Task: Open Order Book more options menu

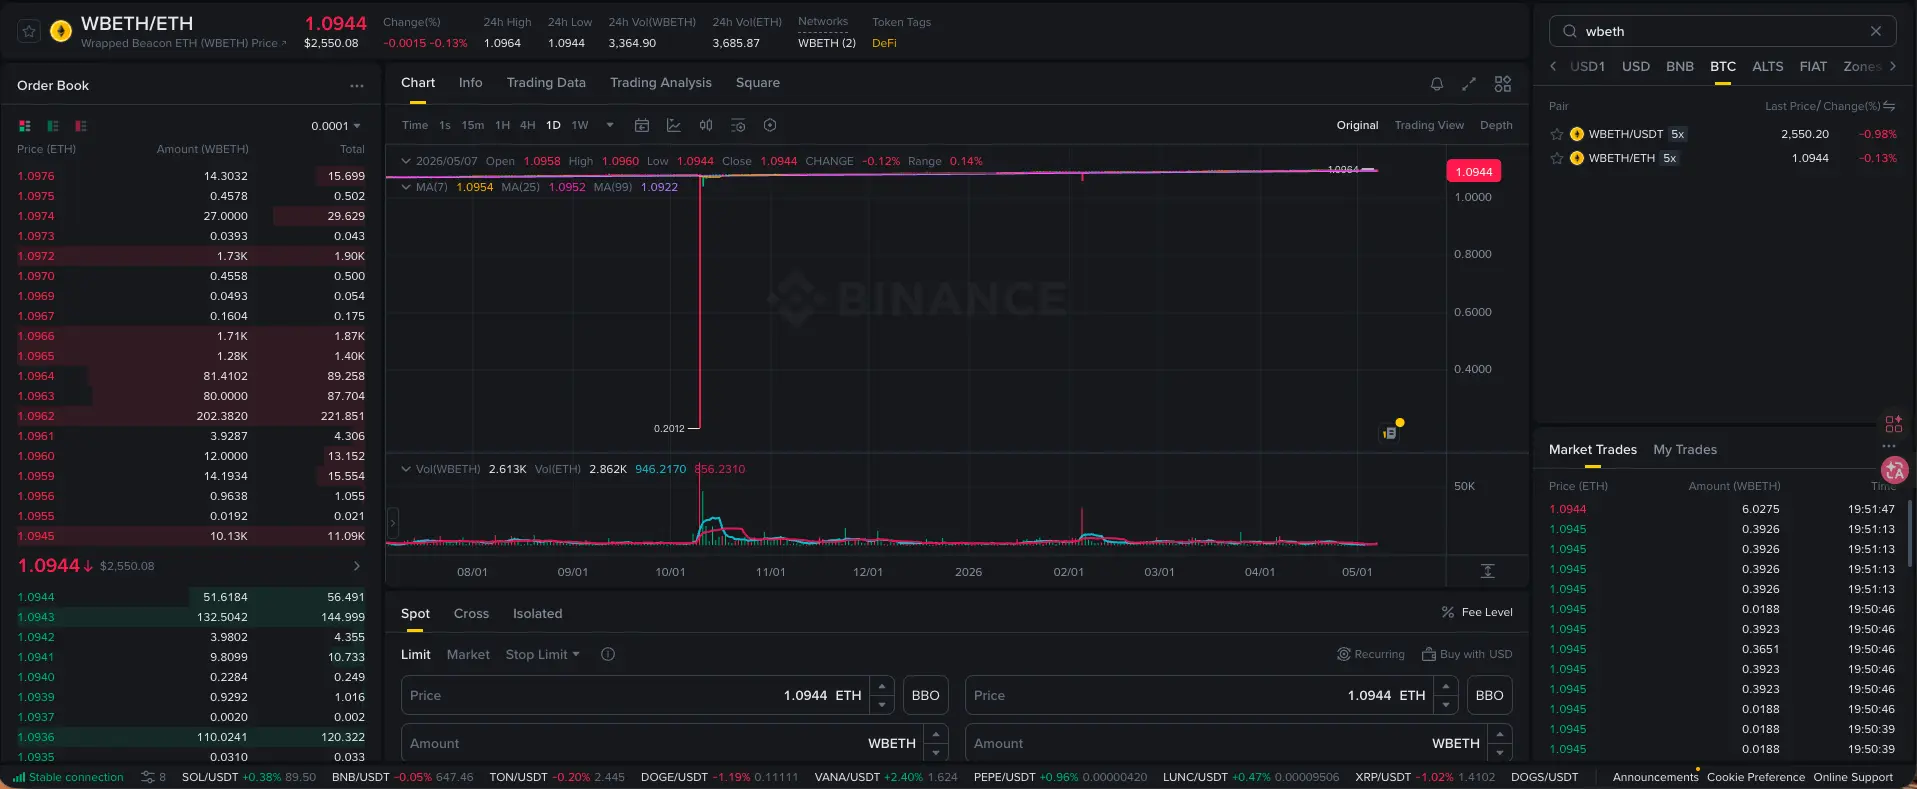Action: click(357, 86)
